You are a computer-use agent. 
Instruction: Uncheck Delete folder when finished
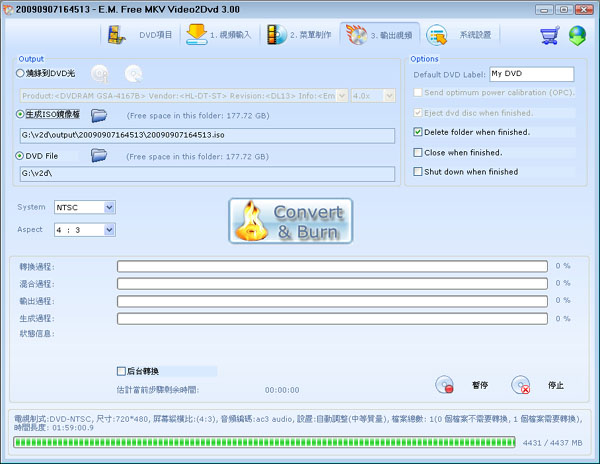pos(418,132)
